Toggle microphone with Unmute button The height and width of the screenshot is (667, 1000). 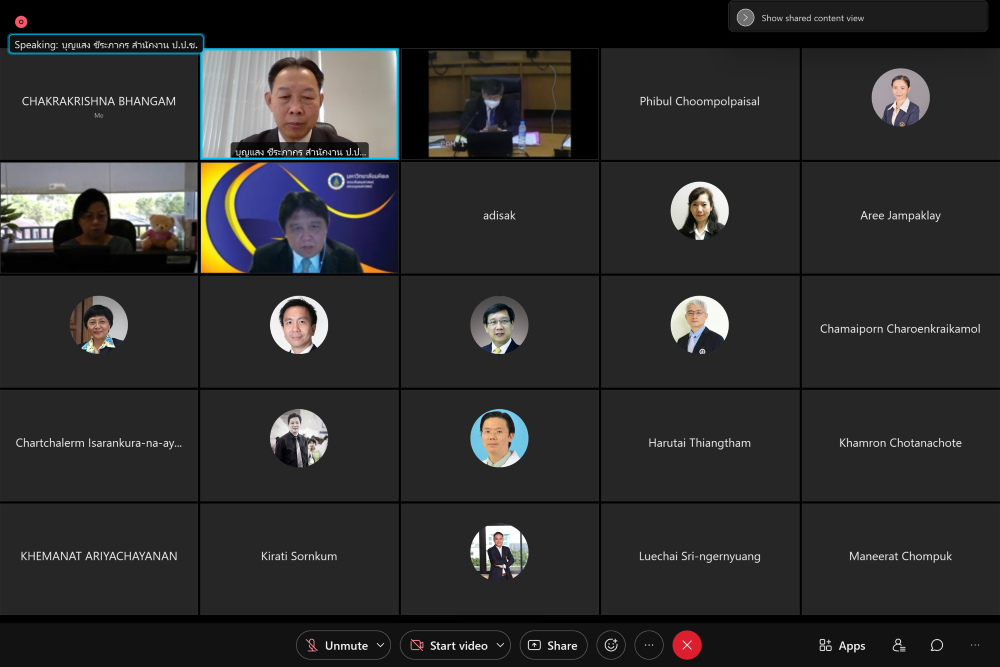pyautogui.click(x=337, y=645)
